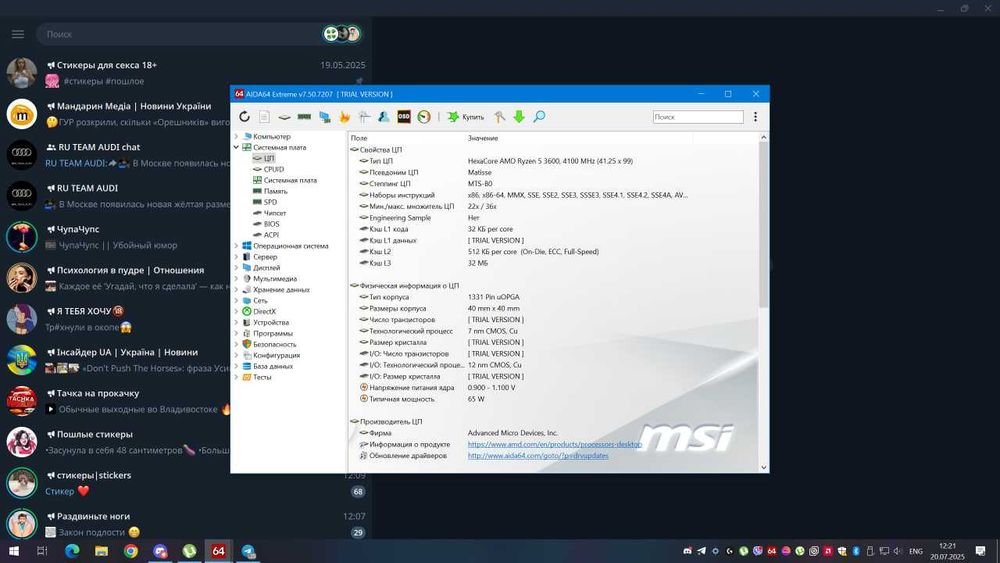Click the Інсайдер UA channel avatar
1000x563 pixels.
pyautogui.click(x=22, y=360)
